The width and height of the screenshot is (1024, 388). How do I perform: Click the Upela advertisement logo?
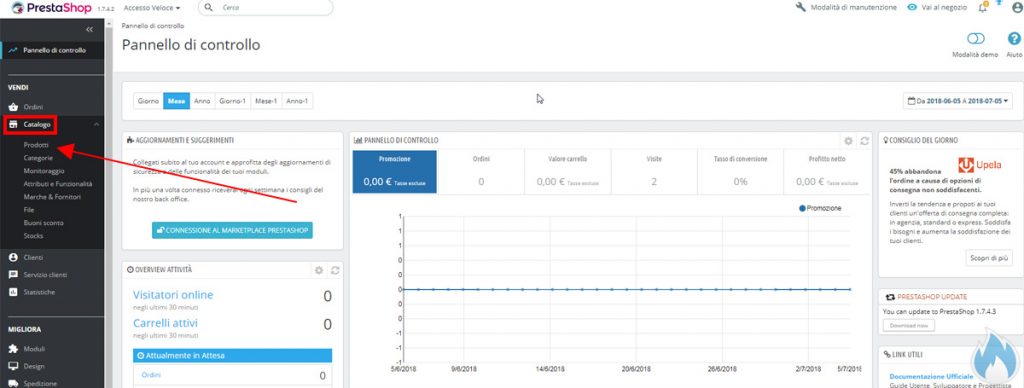tap(980, 165)
